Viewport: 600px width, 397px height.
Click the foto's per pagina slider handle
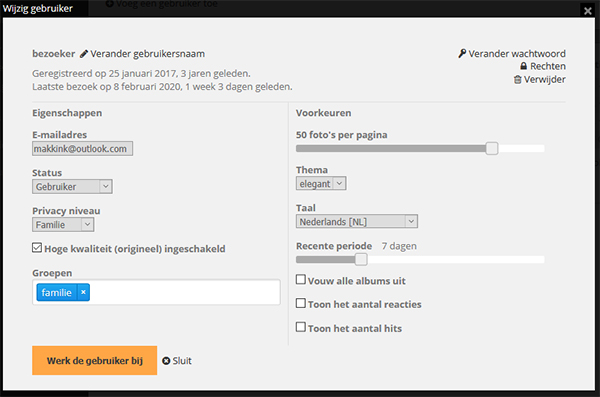click(x=492, y=148)
